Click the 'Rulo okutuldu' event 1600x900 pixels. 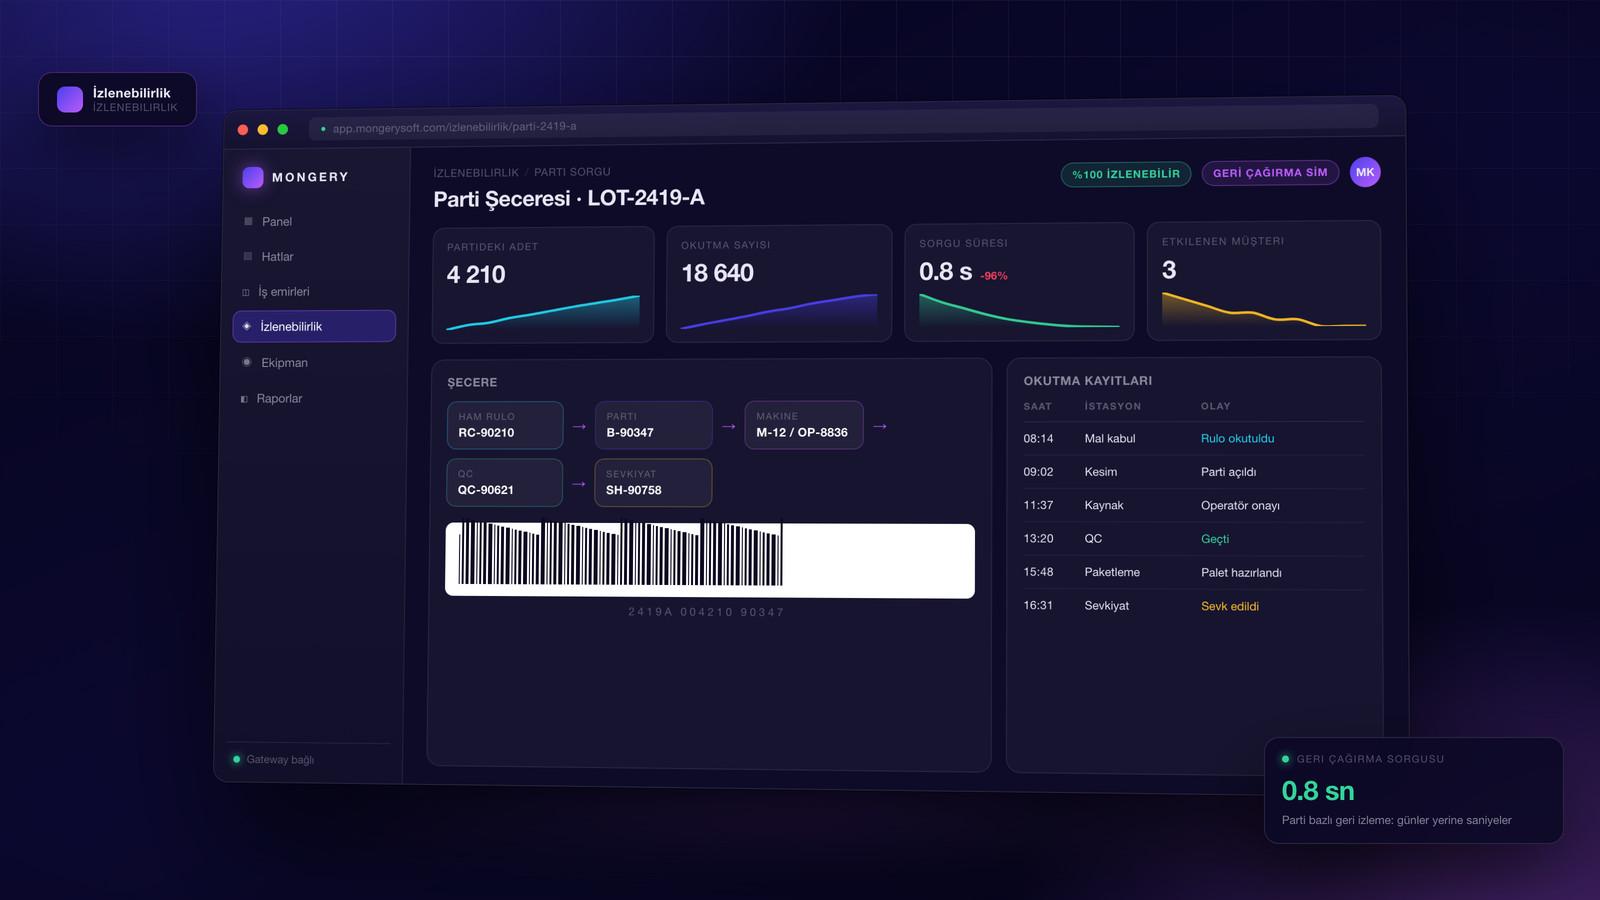[1237, 438]
